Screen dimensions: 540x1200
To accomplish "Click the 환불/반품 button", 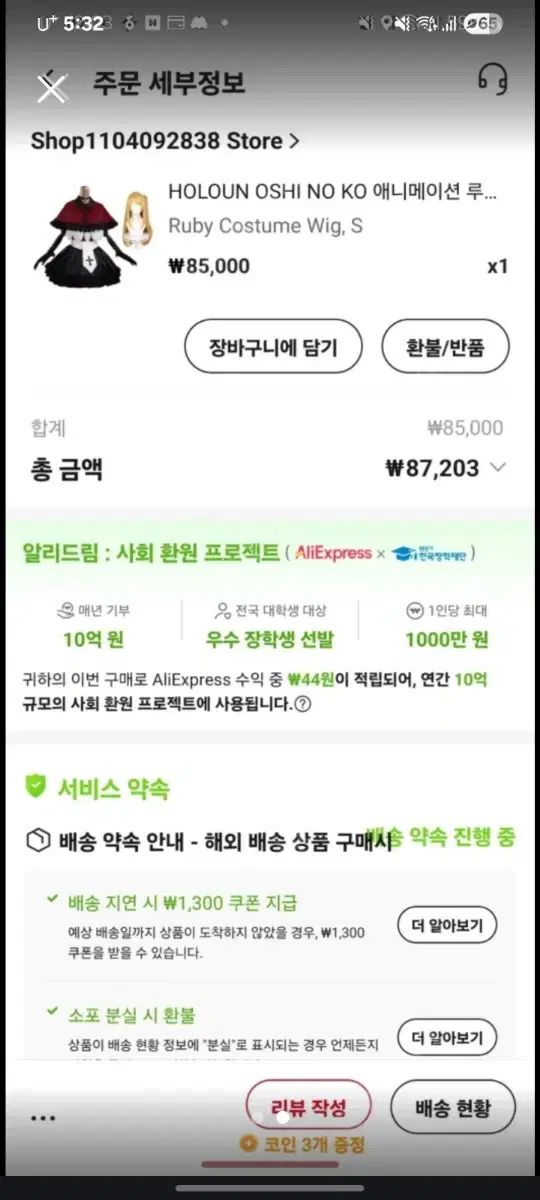I will click(445, 347).
